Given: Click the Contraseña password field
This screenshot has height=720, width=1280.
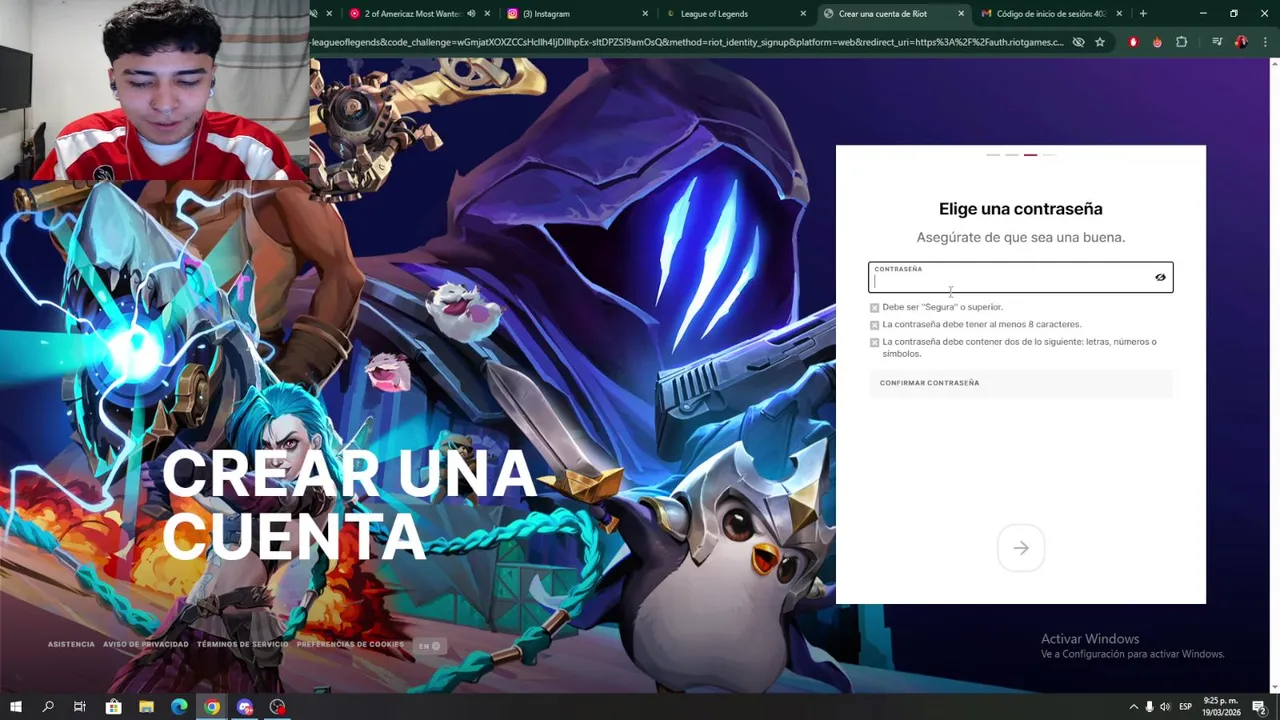Looking at the screenshot, I should tap(1020, 277).
